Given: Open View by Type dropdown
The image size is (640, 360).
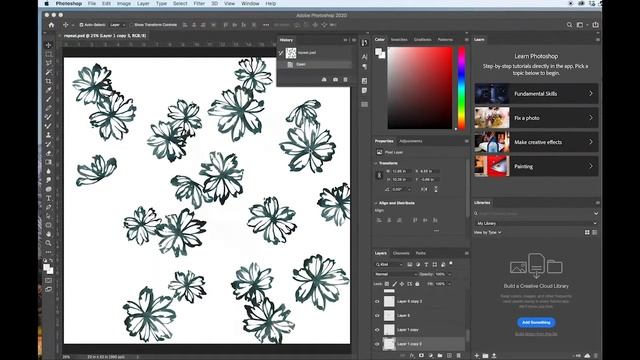Looking at the screenshot, I should click(487, 232).
